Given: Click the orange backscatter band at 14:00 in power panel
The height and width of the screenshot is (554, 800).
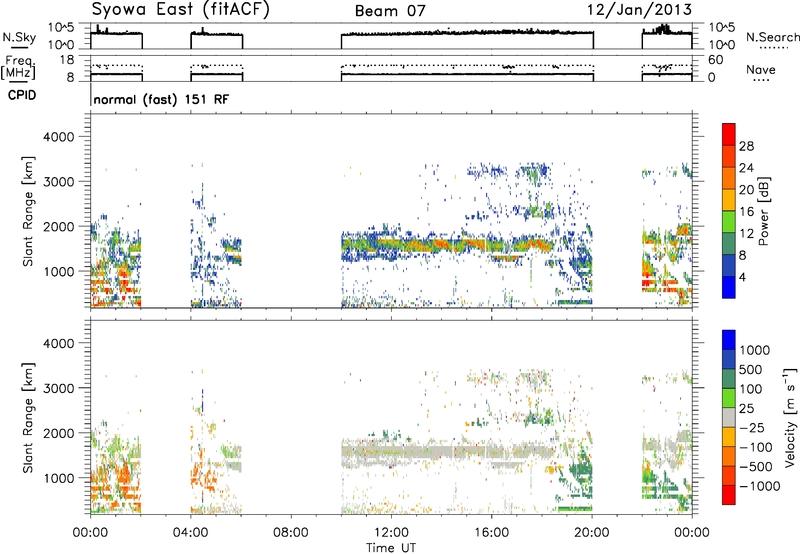Looking at the screenshot, I should coord(441,245).
